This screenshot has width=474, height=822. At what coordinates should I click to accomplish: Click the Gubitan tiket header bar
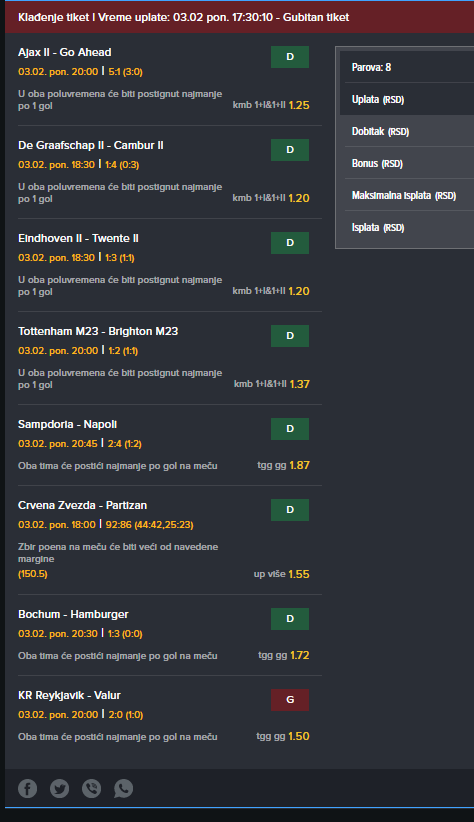[239, 17]
